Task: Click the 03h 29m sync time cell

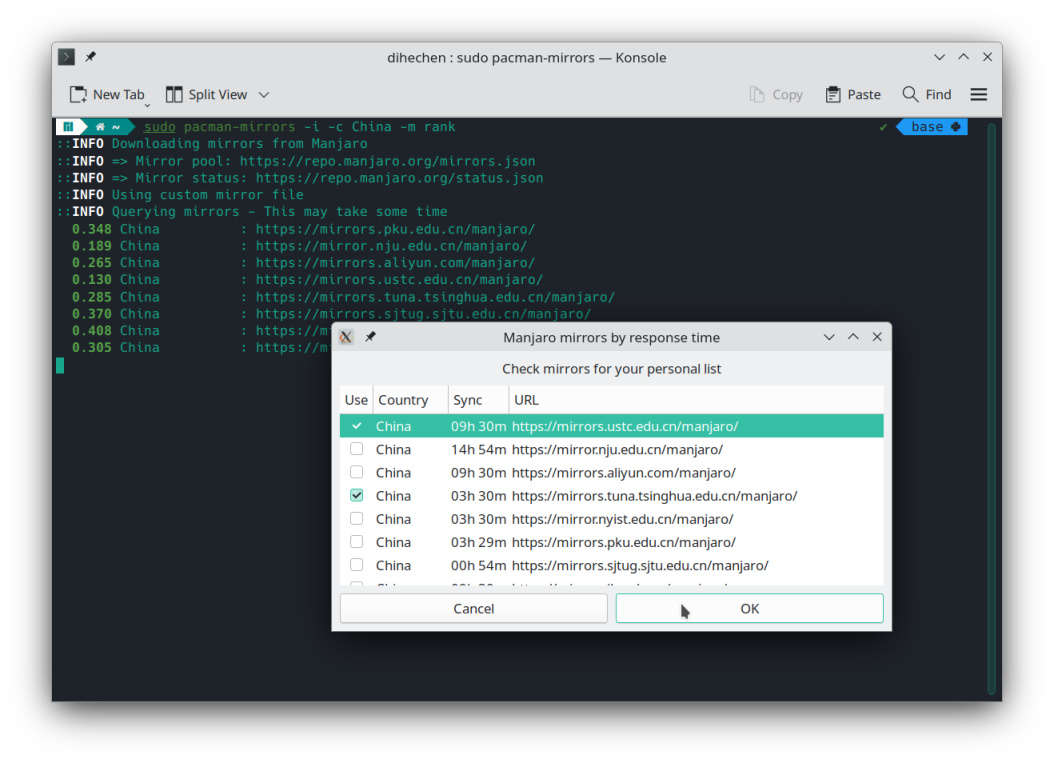Action: tap(478, 542)
